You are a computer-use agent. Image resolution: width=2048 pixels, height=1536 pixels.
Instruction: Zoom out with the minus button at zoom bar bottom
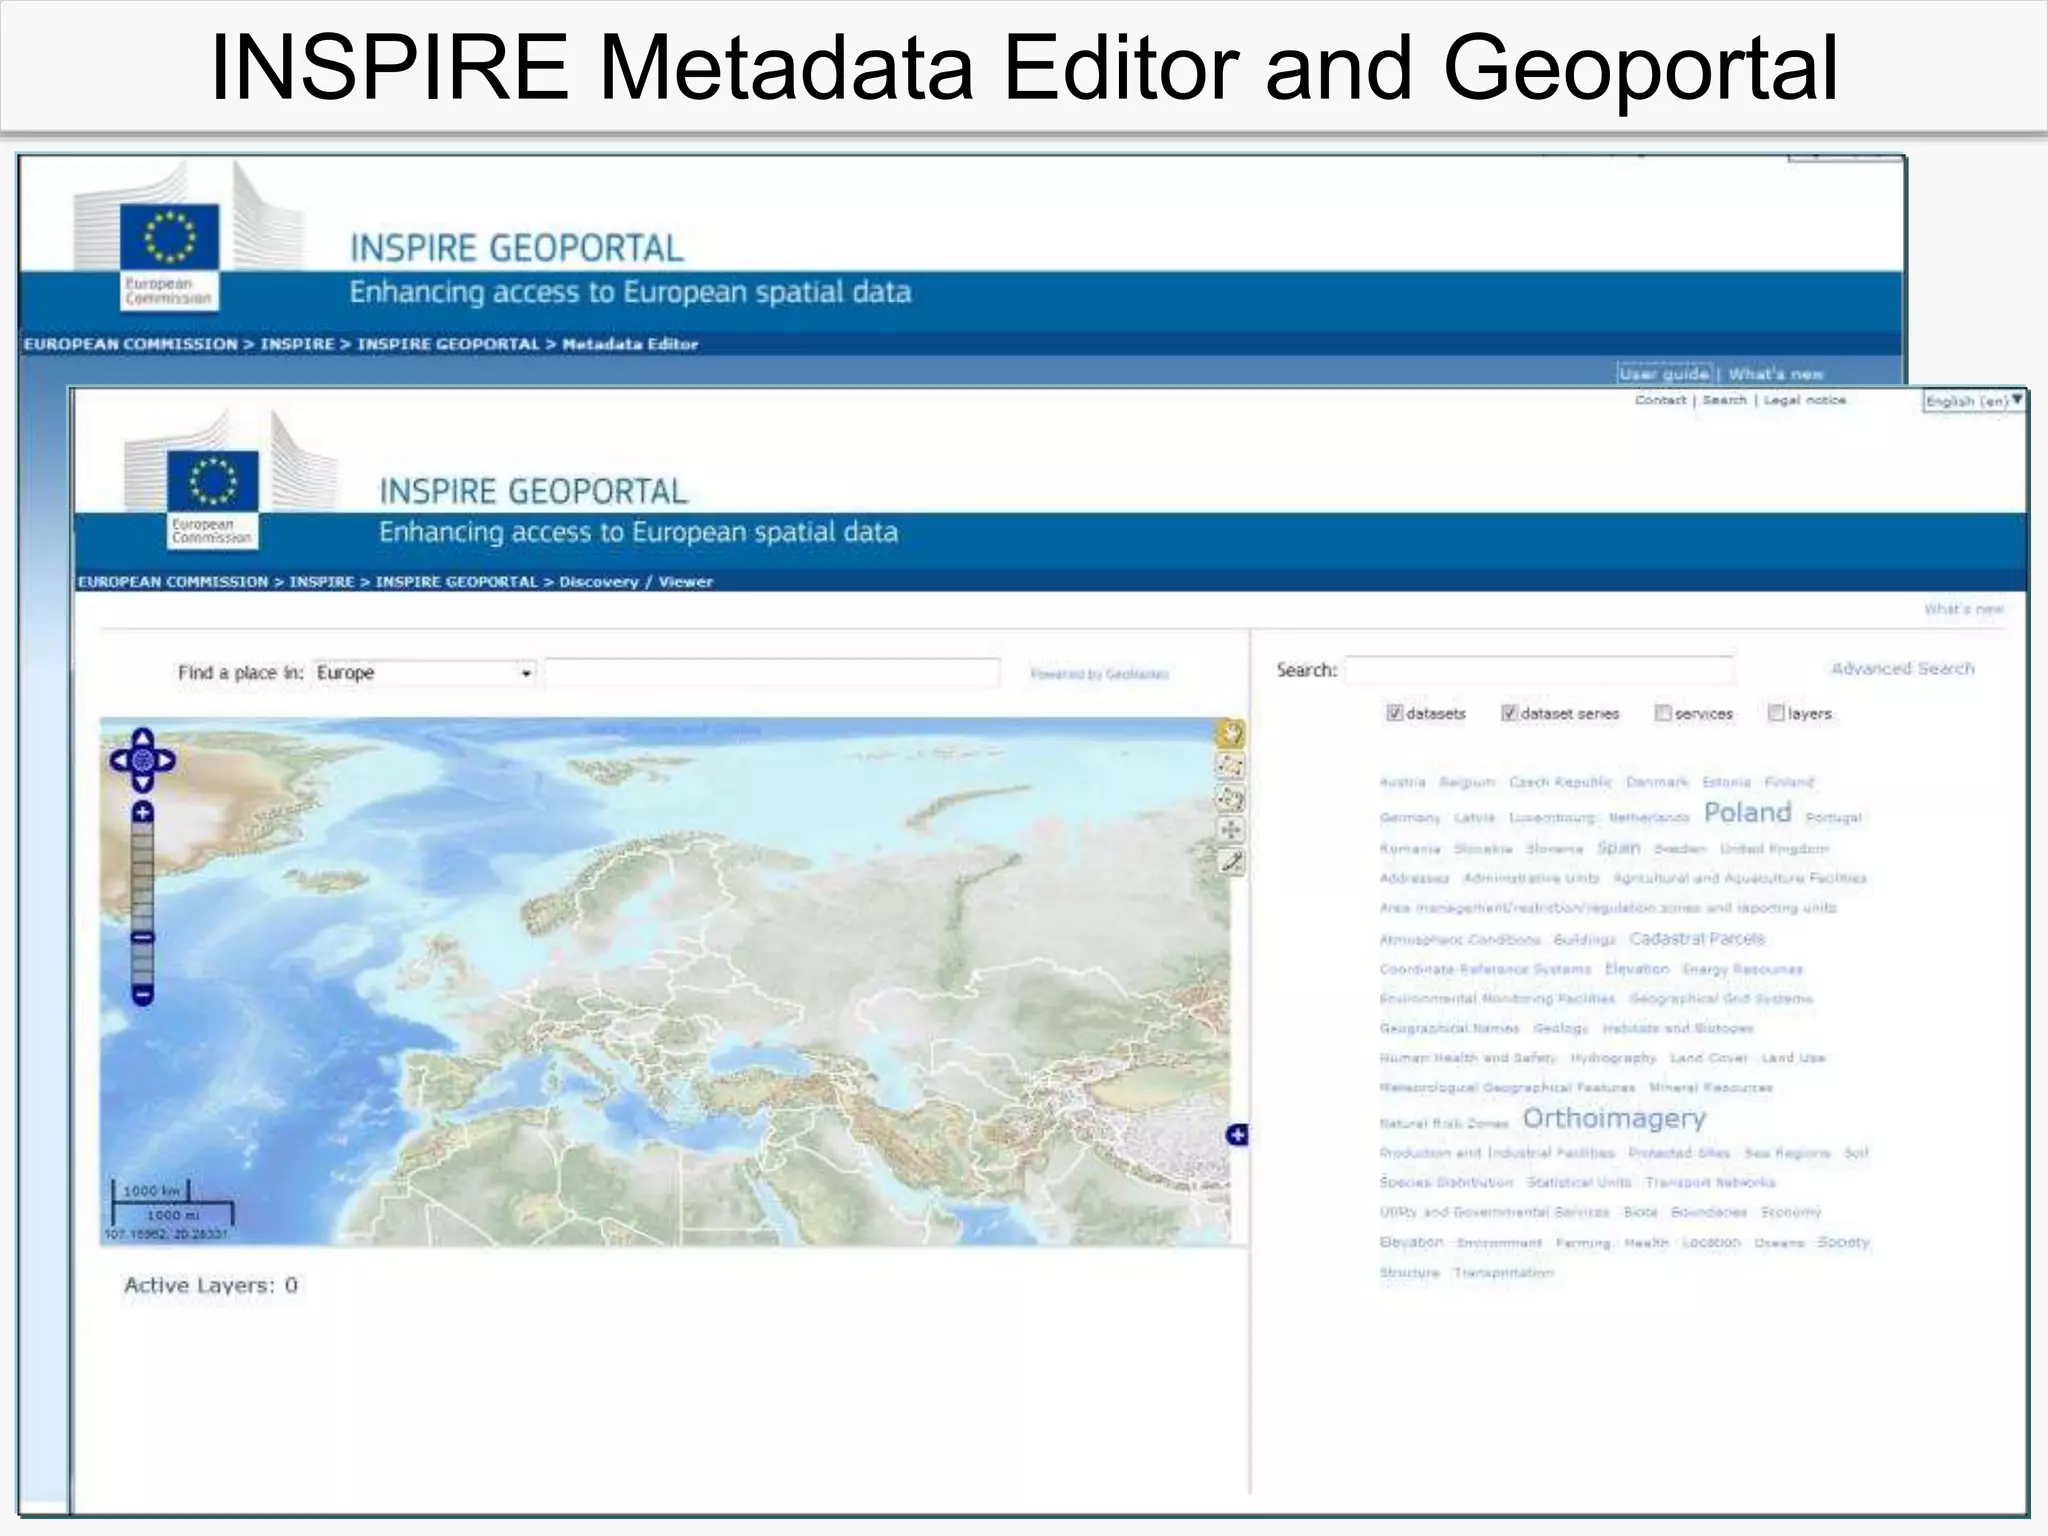142,995
